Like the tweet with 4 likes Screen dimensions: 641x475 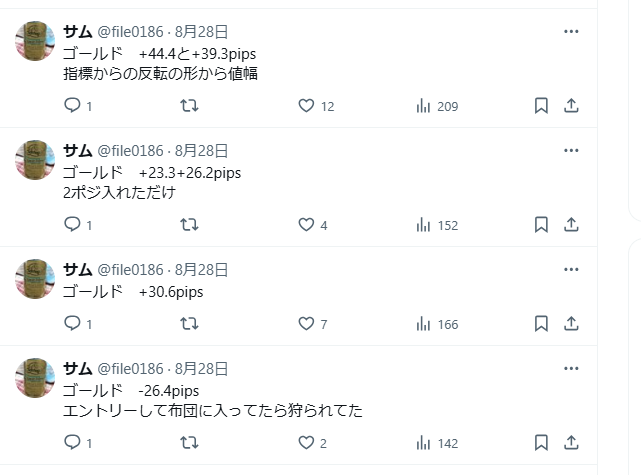tap(307, 225)
